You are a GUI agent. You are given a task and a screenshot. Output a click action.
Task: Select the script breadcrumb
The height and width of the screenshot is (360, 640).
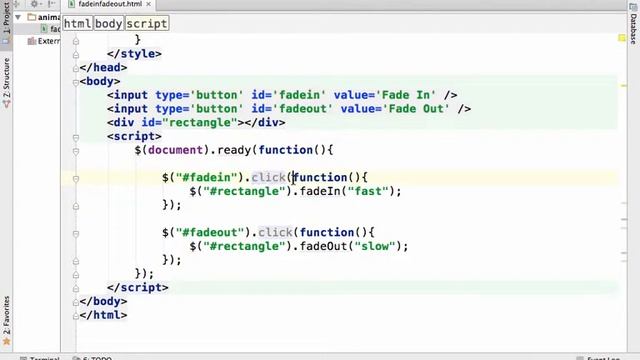147,24
